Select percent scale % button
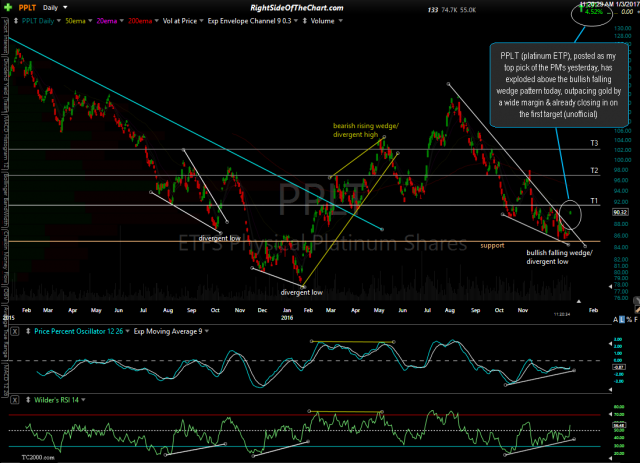Viewport: 640px width, 463px height. [629, 319]
